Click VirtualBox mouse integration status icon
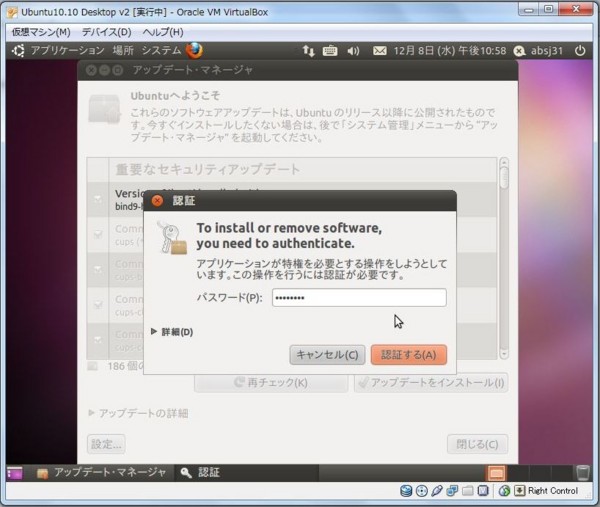The width and height of the screenshot is (600, 507). (x=504, y=491)
